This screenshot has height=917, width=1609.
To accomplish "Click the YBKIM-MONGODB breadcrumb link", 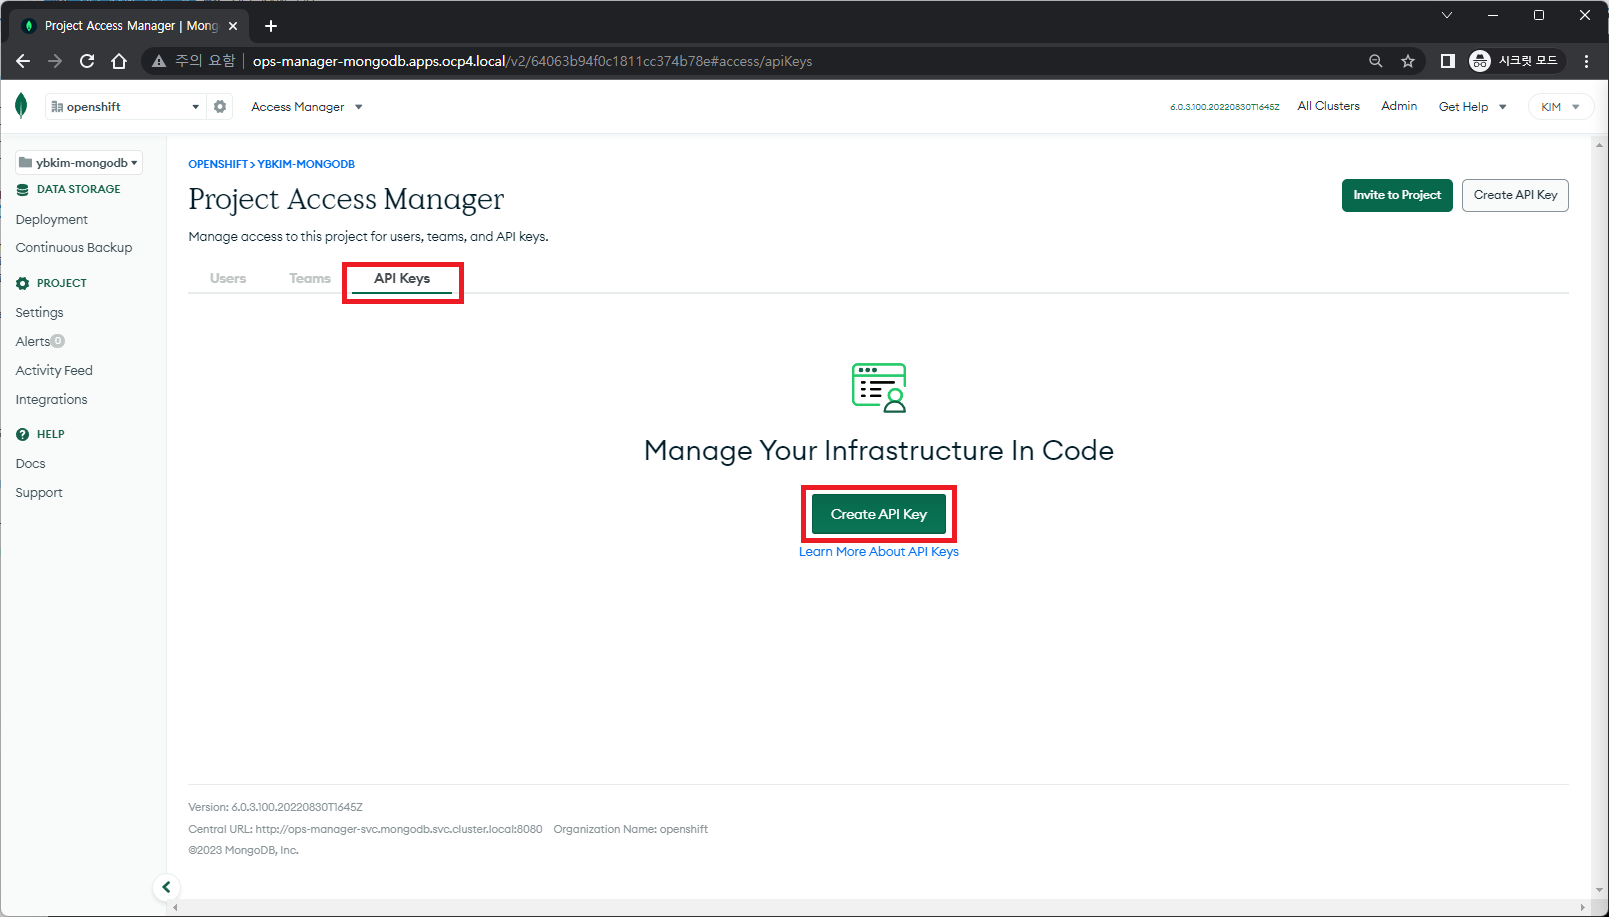I will pos(306,164).
